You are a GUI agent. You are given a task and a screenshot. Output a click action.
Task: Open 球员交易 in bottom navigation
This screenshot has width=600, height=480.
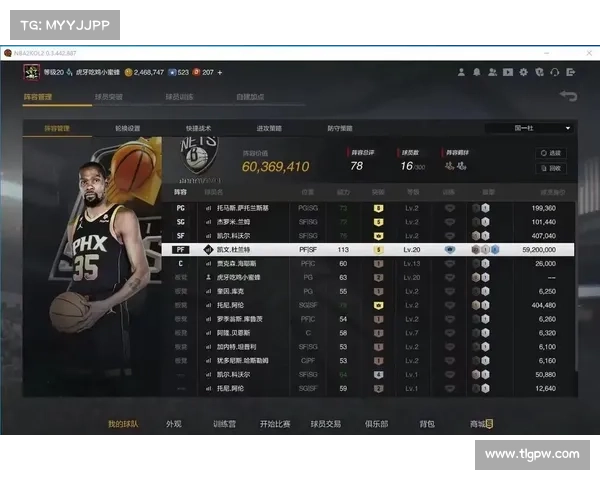point(326,424)
